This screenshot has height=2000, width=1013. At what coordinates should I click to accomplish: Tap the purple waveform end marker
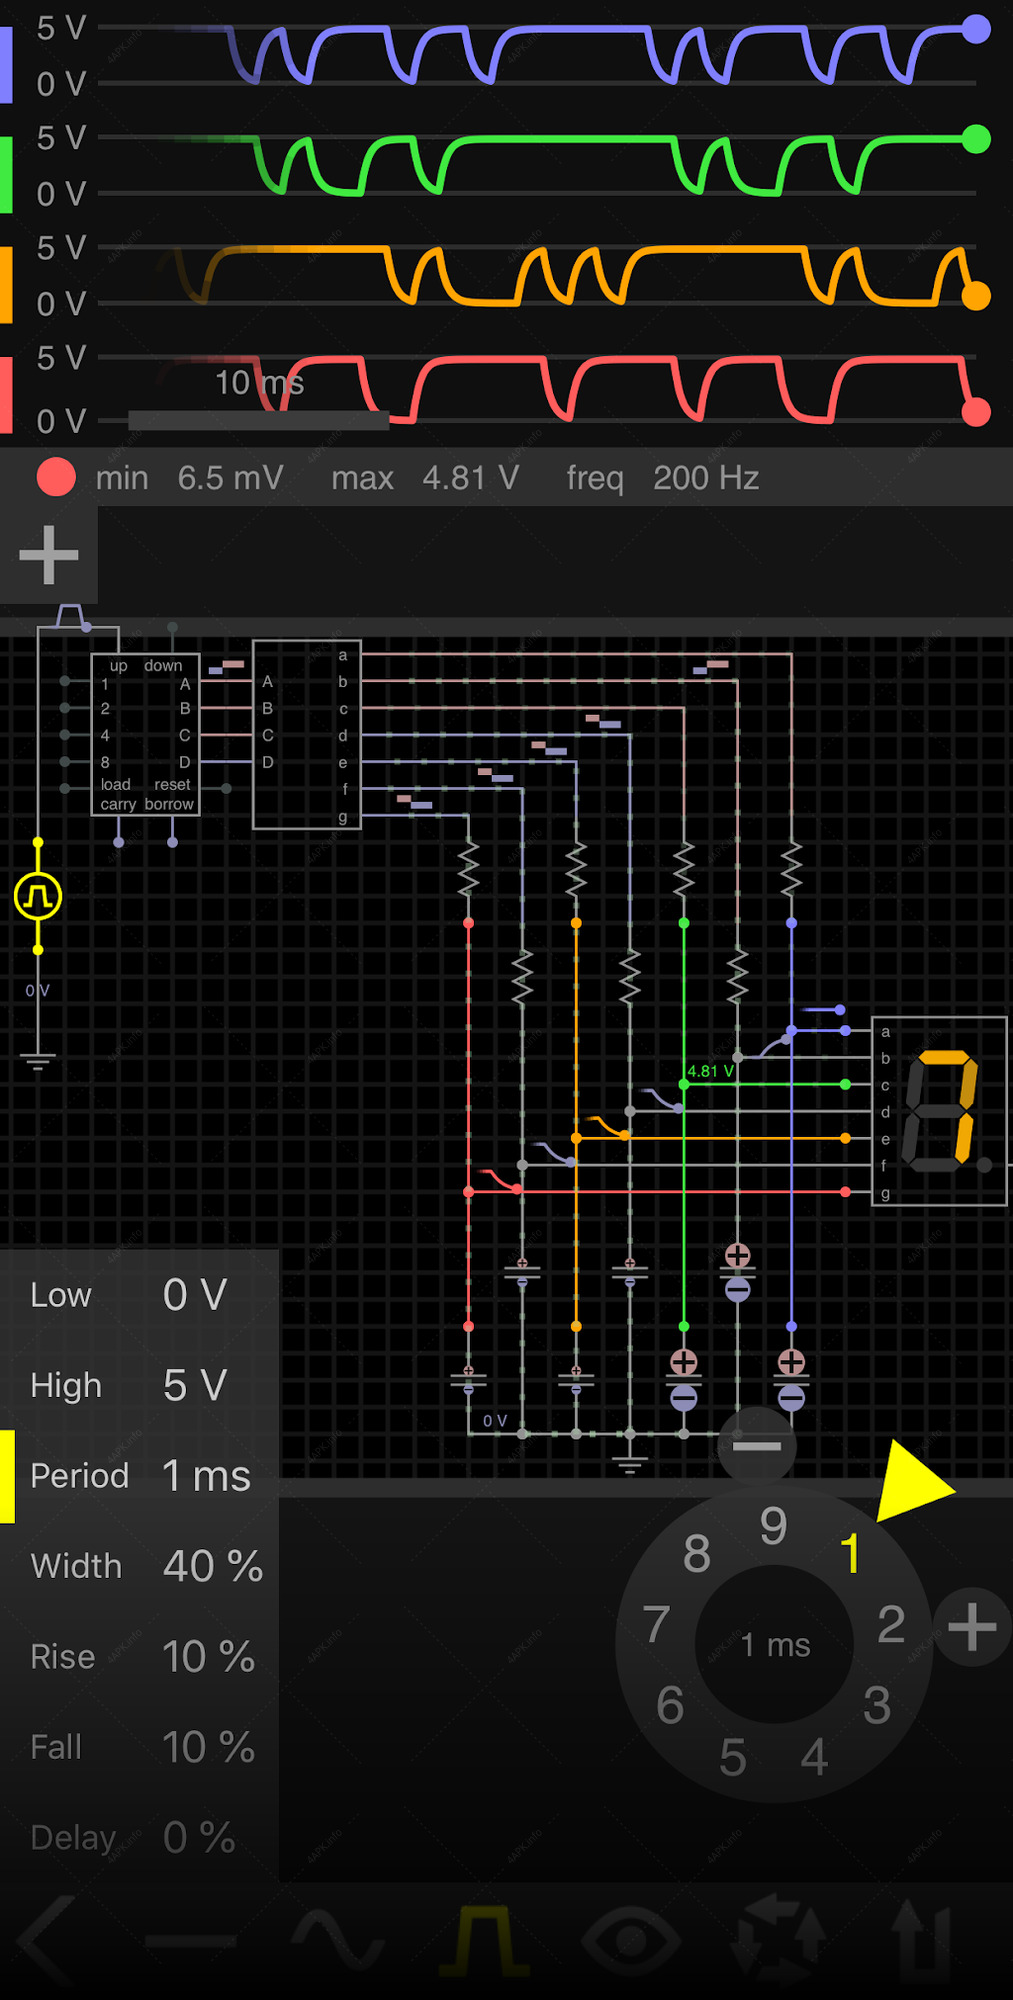pos(976,29)
